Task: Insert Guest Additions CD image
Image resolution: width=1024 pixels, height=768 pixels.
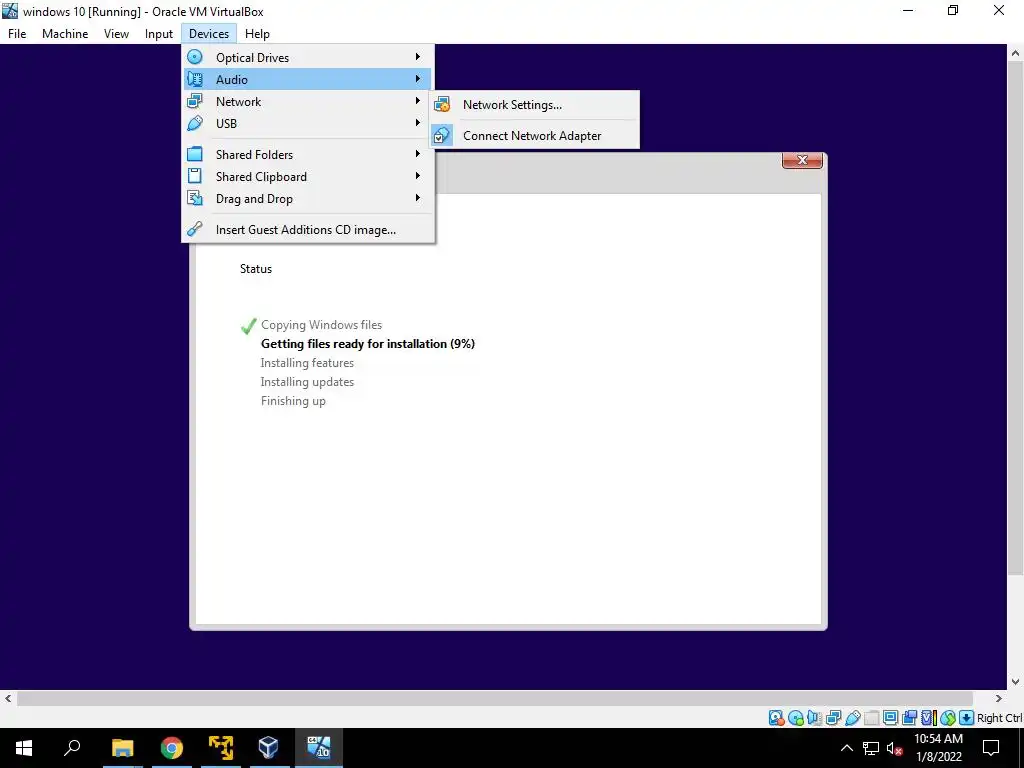Action: click(308, 230)
